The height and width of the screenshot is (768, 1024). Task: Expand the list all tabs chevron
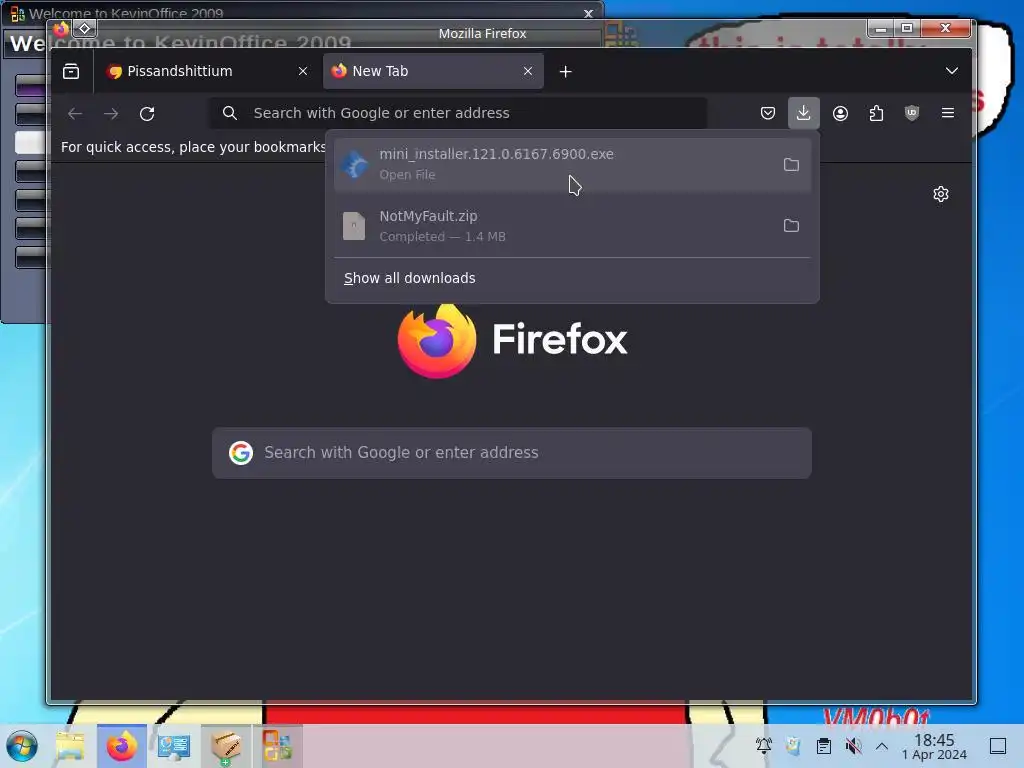point(952,71)
